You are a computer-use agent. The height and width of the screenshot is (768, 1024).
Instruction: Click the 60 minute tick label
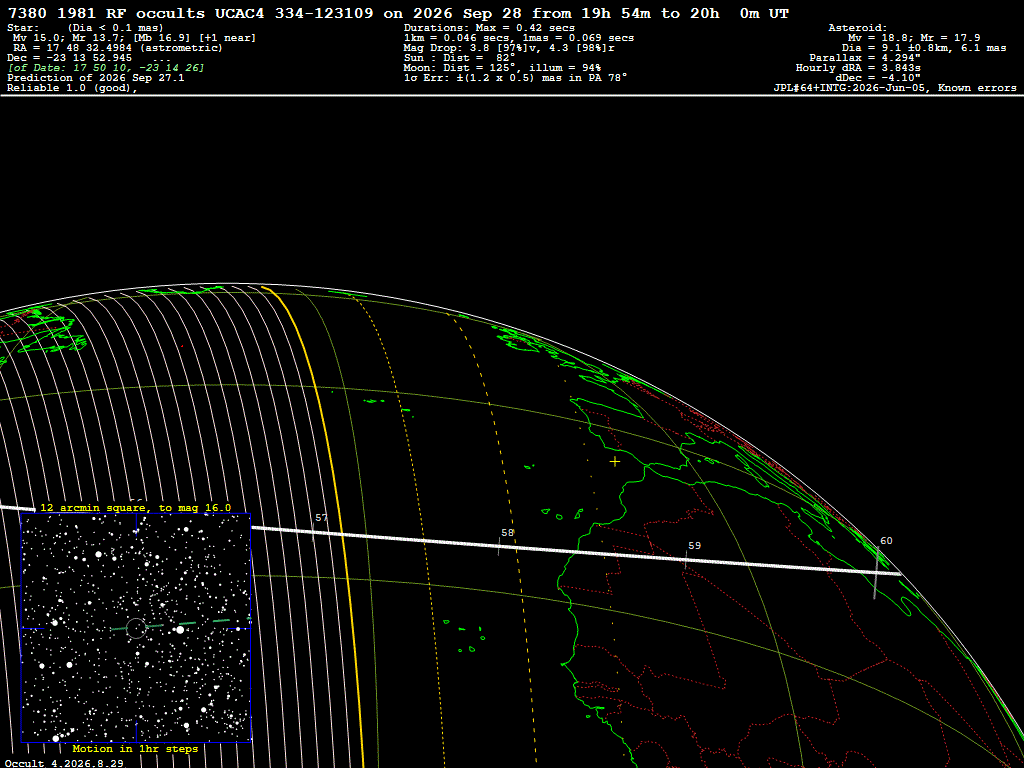(x=886, y=541)
